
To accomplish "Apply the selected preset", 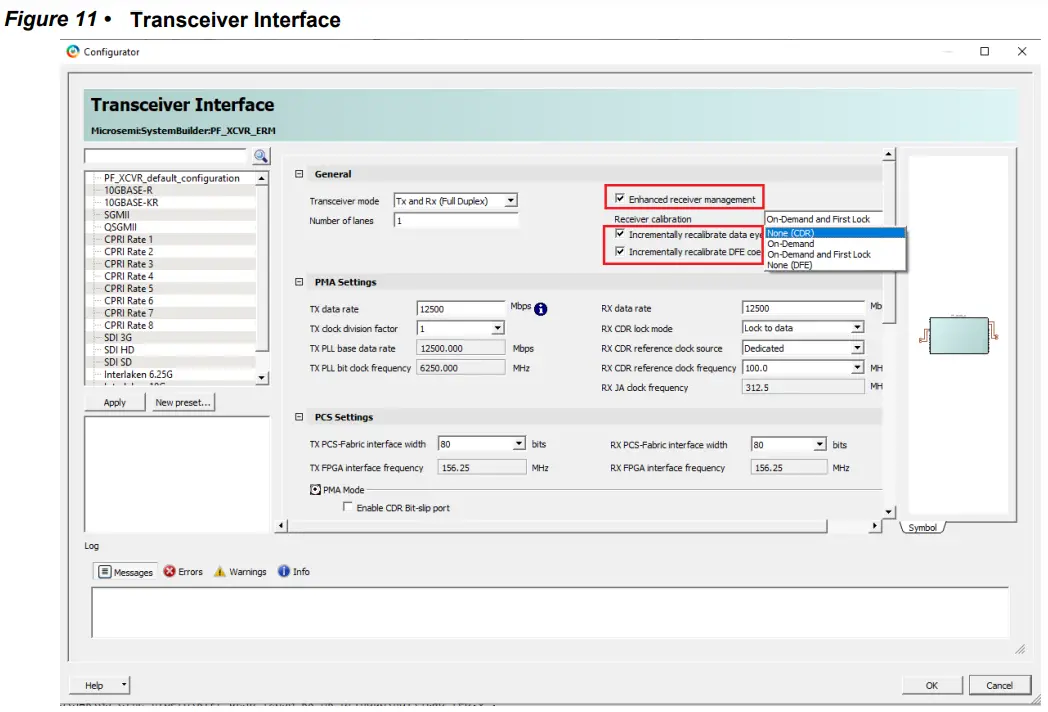I will coord(115,401).
